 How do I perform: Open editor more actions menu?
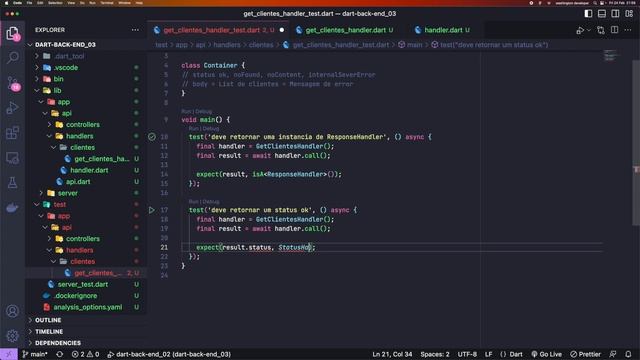pyautogui.click(x=628, y=30)
